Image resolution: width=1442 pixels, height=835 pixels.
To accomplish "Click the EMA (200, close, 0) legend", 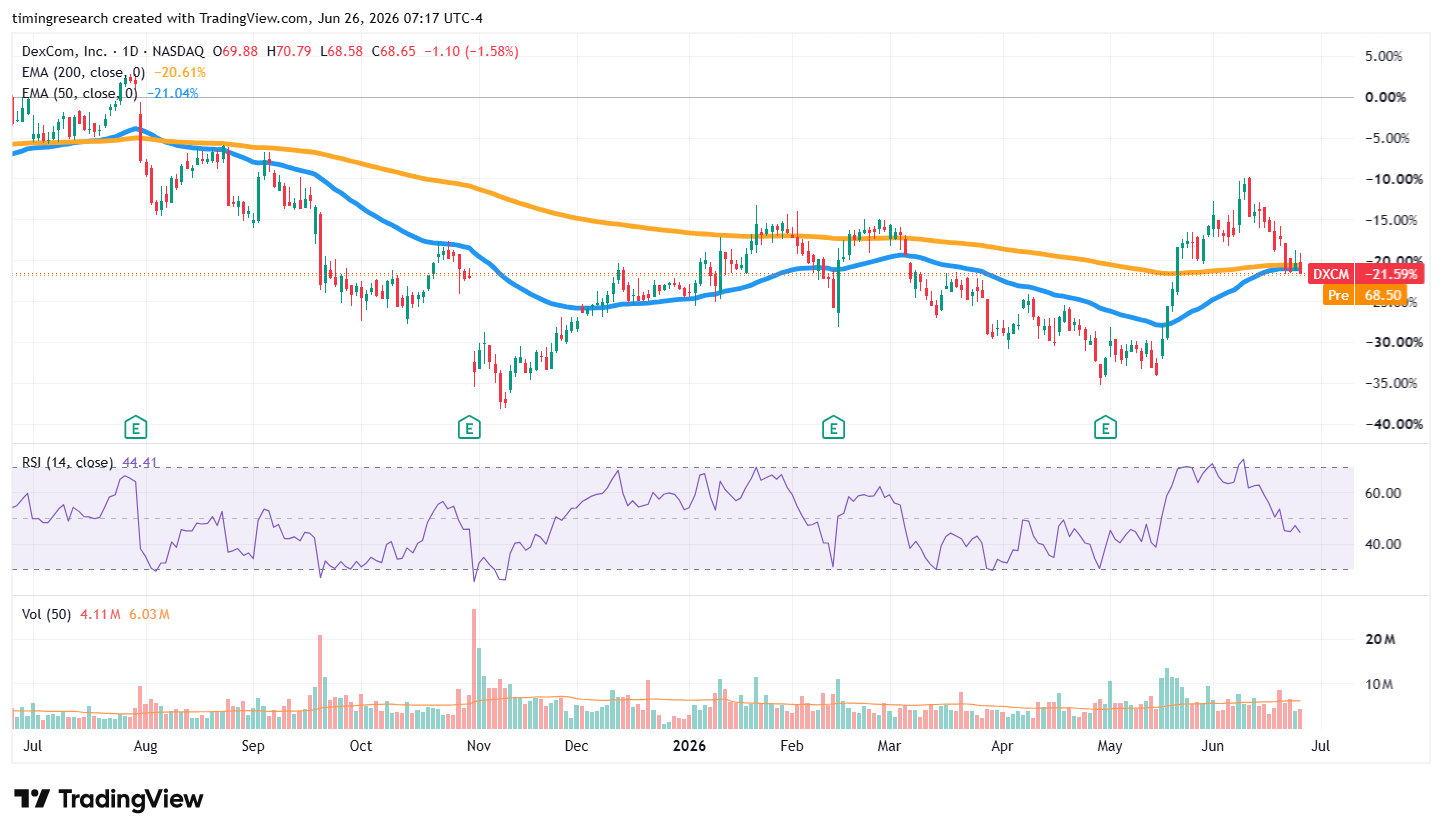I will [84, 72].
